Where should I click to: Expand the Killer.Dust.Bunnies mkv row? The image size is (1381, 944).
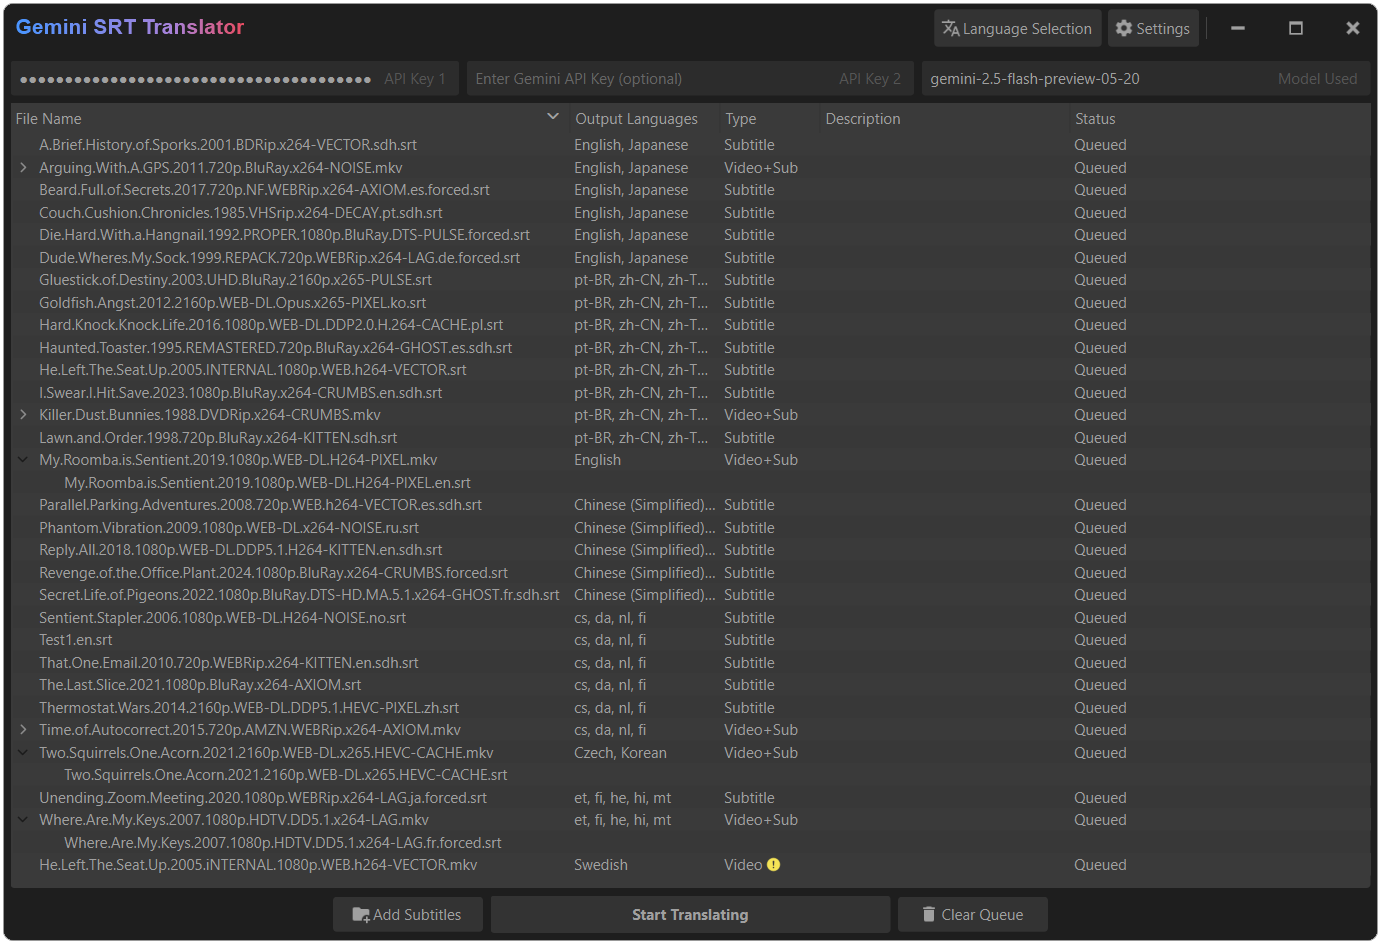point(23,415)
